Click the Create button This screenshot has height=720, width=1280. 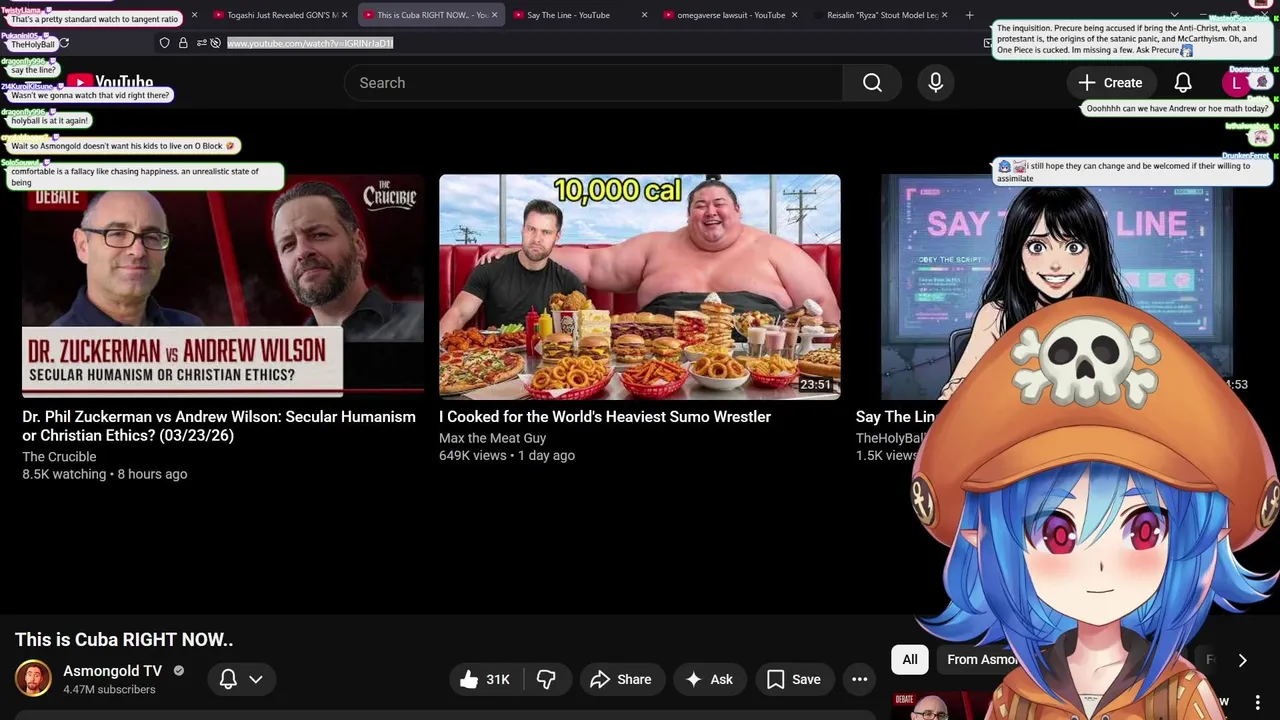coord(1110,83)
